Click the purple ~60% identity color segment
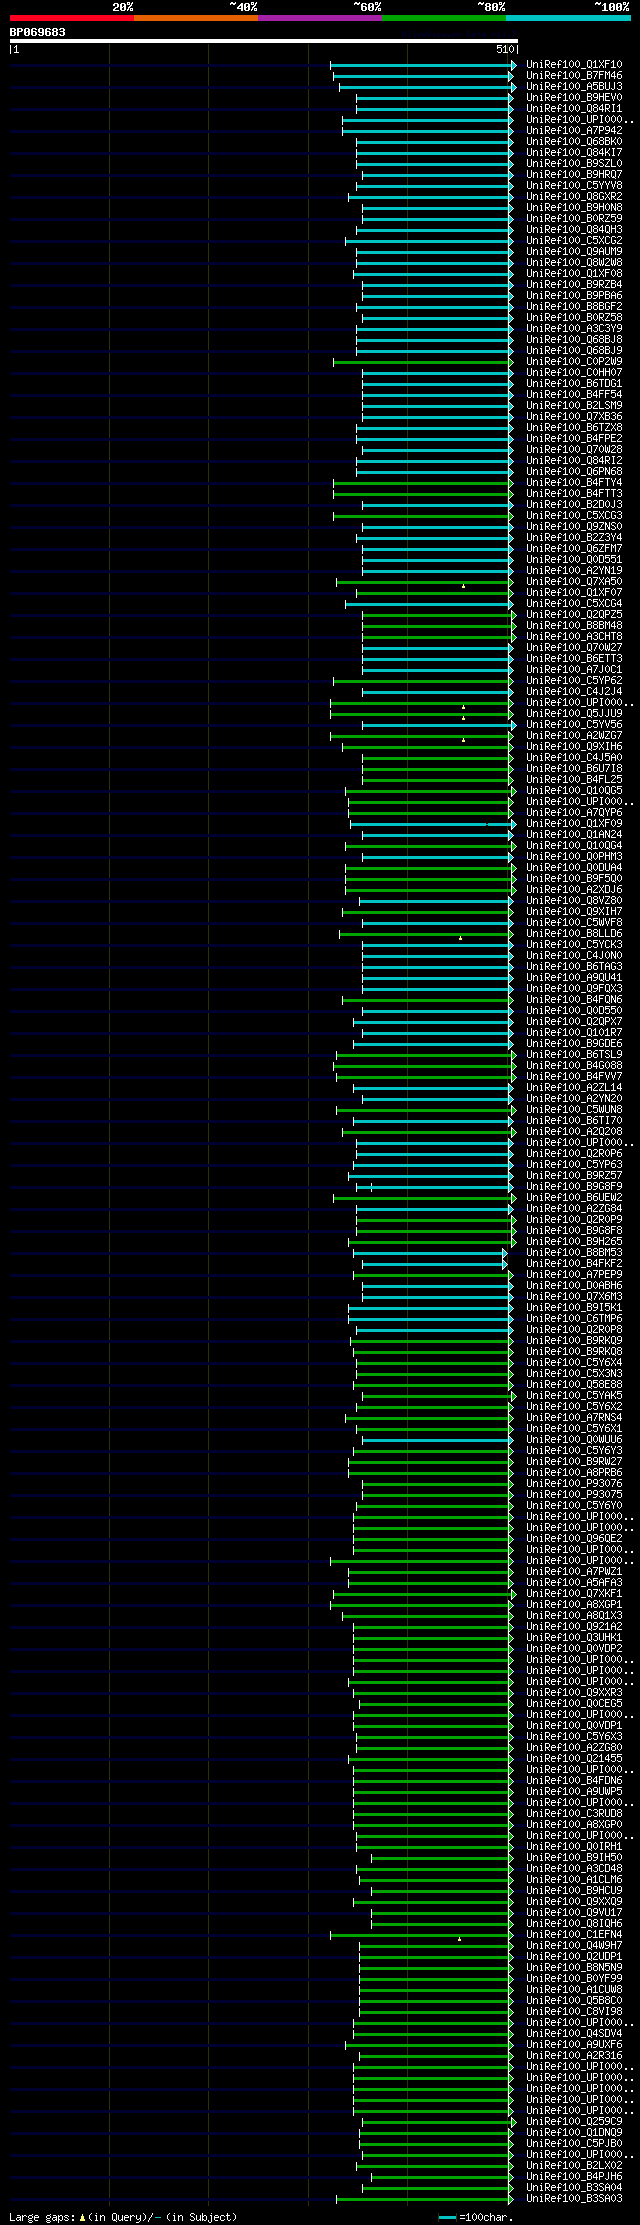This screenshot has width=640, height=2225. pyautogui.click(x=319, y=18)
